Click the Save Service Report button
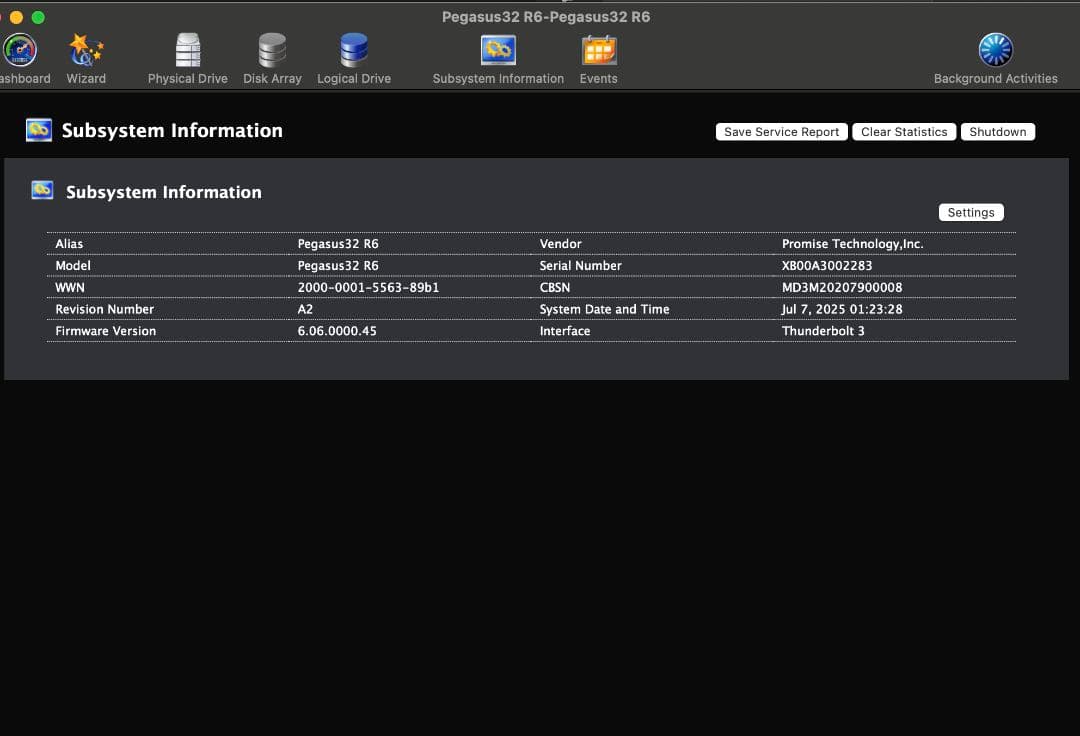 [781, 132]
